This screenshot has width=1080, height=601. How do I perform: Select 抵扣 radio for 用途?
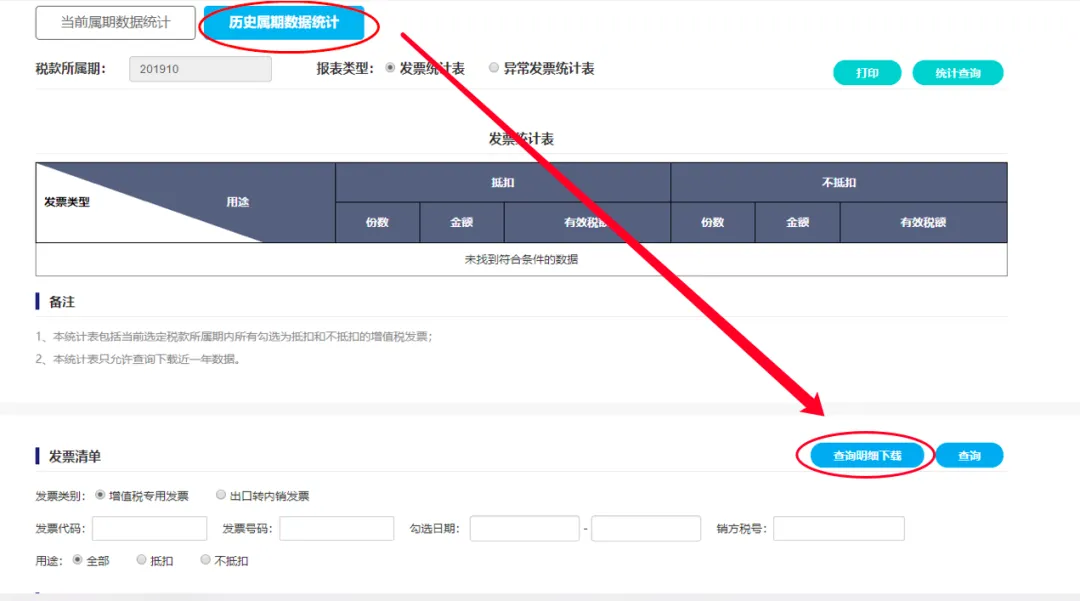point(141,560)
